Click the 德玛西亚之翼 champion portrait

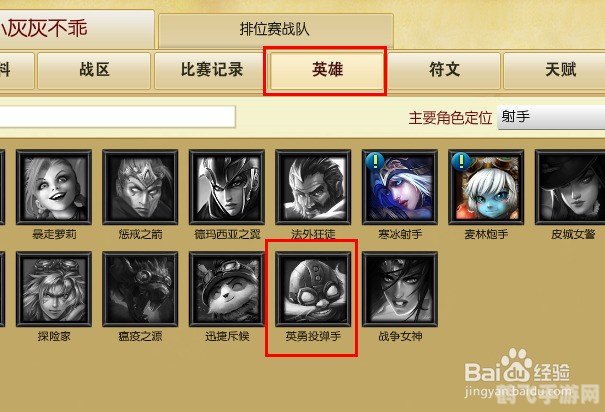click(227, 187)
